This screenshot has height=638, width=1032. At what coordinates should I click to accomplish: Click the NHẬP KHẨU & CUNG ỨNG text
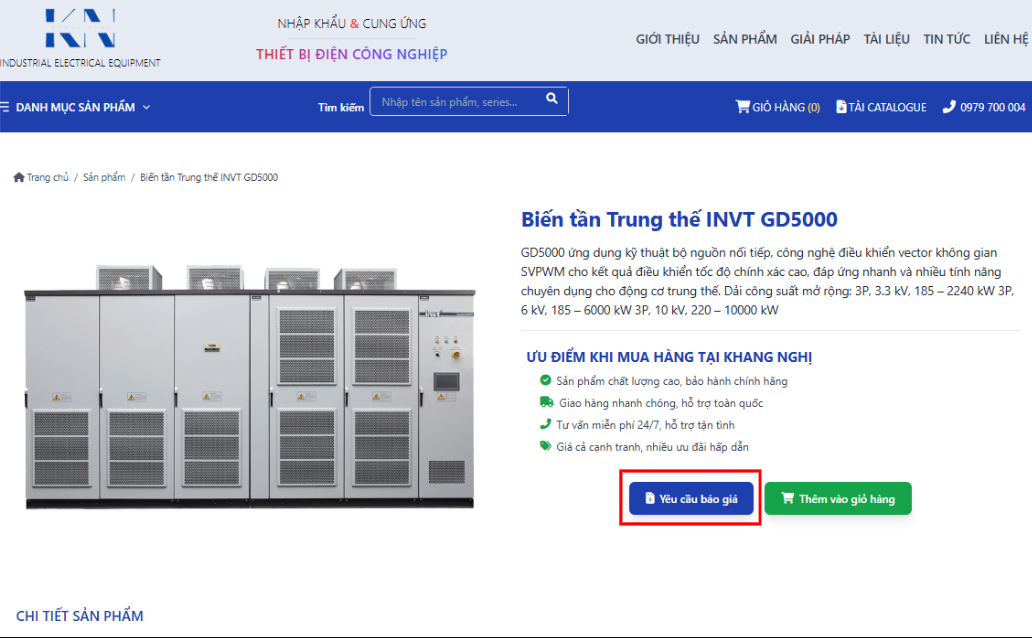(x=351, y=24)
